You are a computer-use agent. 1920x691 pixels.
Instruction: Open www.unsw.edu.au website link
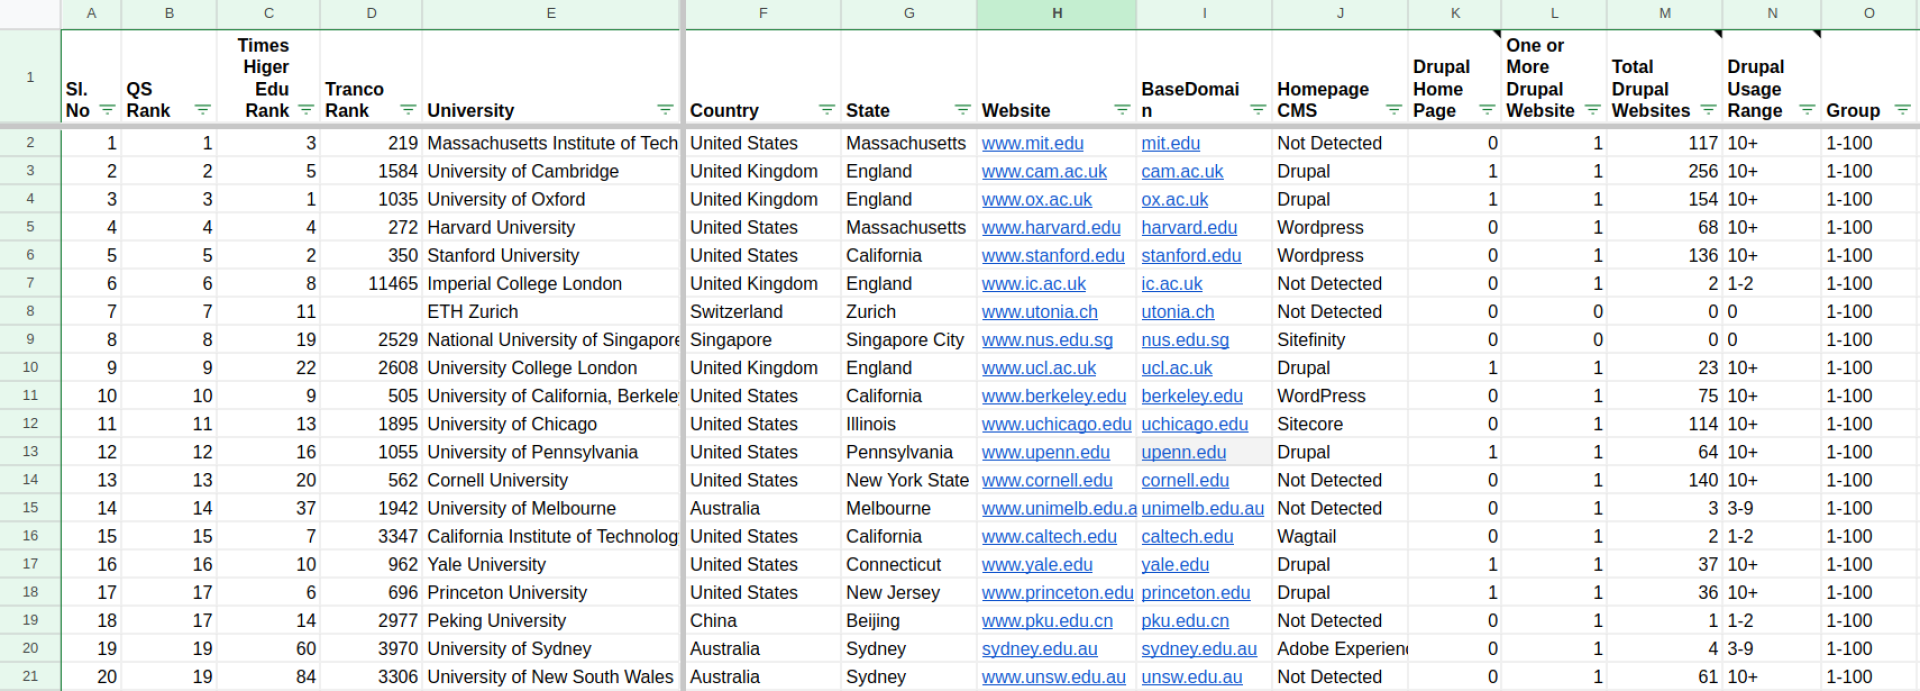pos(1053,677)
